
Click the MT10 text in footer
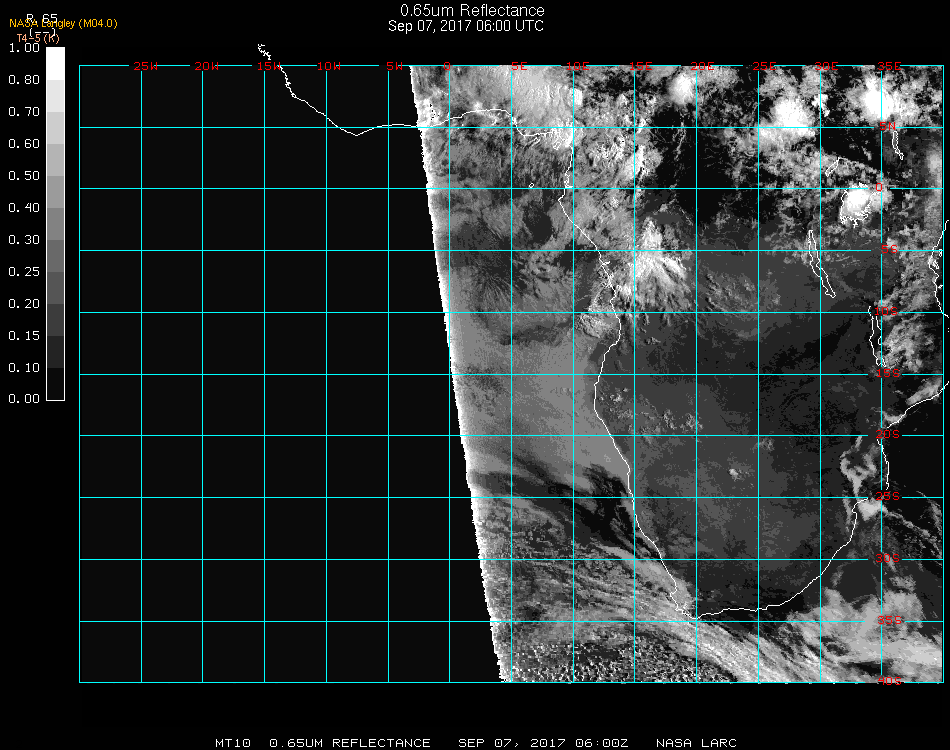pyautogui.click(x=233, y=743)
